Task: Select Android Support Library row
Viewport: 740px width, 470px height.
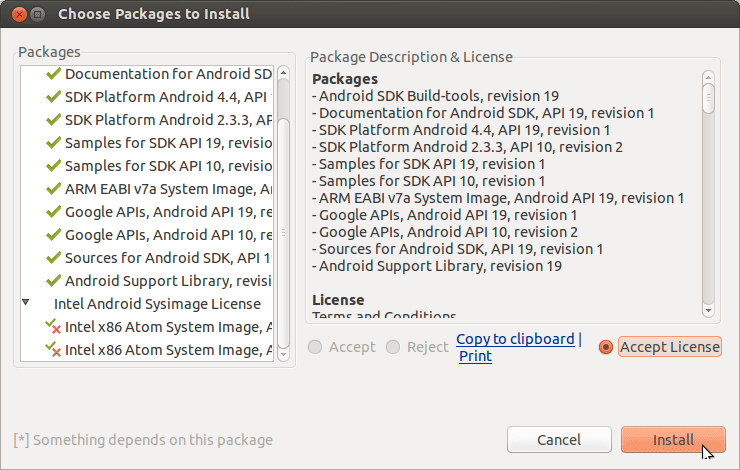Action: click(x=147, y=281)
